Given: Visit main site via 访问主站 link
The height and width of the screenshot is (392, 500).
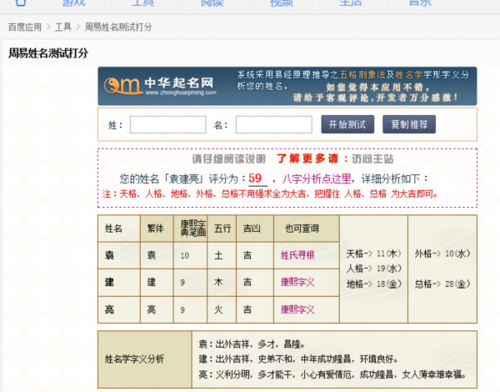Looking at the screenshot, I should 373,159.
